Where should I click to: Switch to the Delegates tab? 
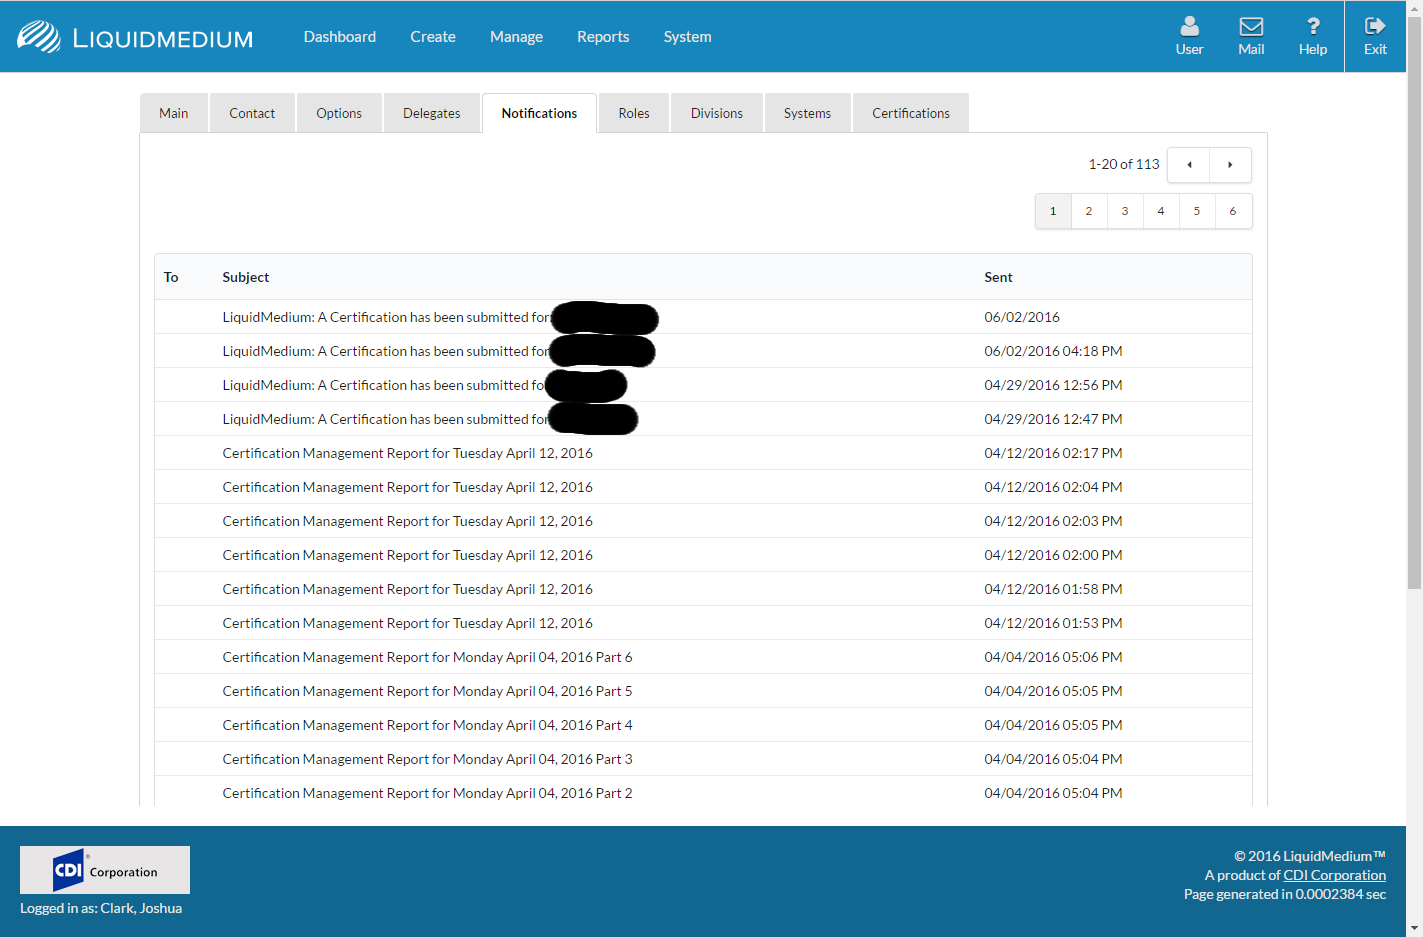(x=431, y=113)
